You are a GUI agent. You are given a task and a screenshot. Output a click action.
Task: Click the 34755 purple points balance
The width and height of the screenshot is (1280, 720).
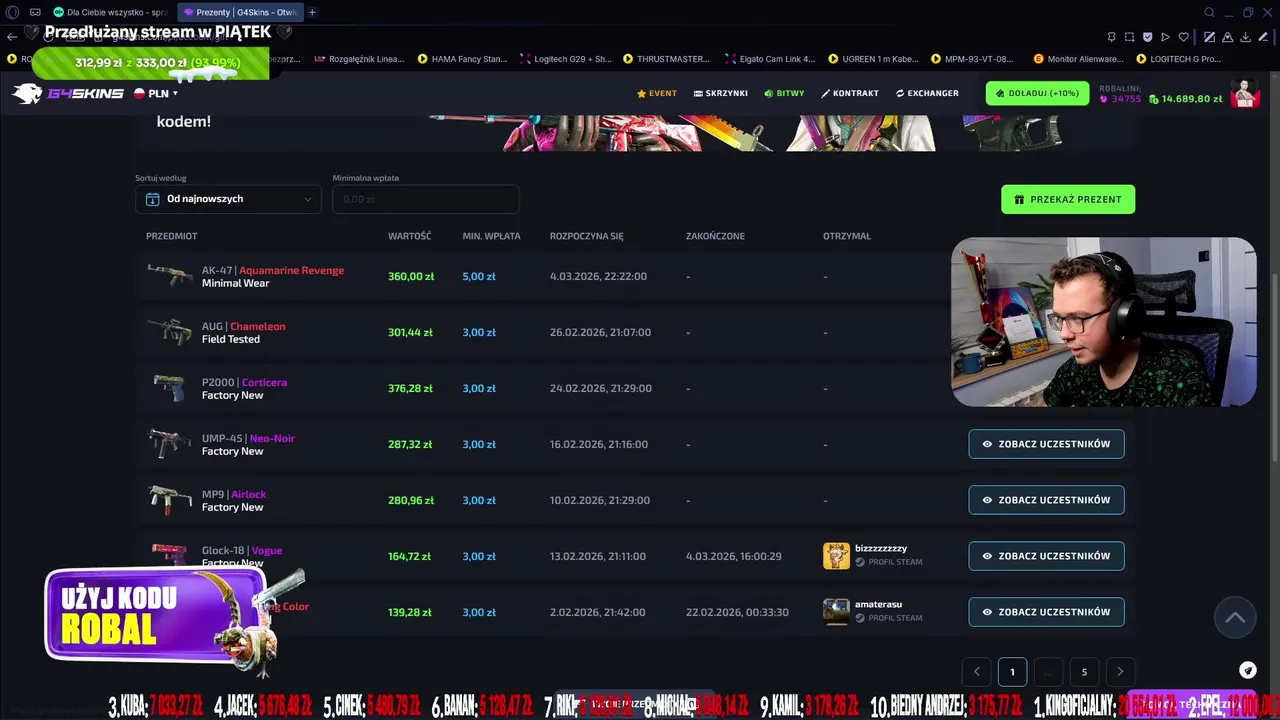[x=1121, y=99]
